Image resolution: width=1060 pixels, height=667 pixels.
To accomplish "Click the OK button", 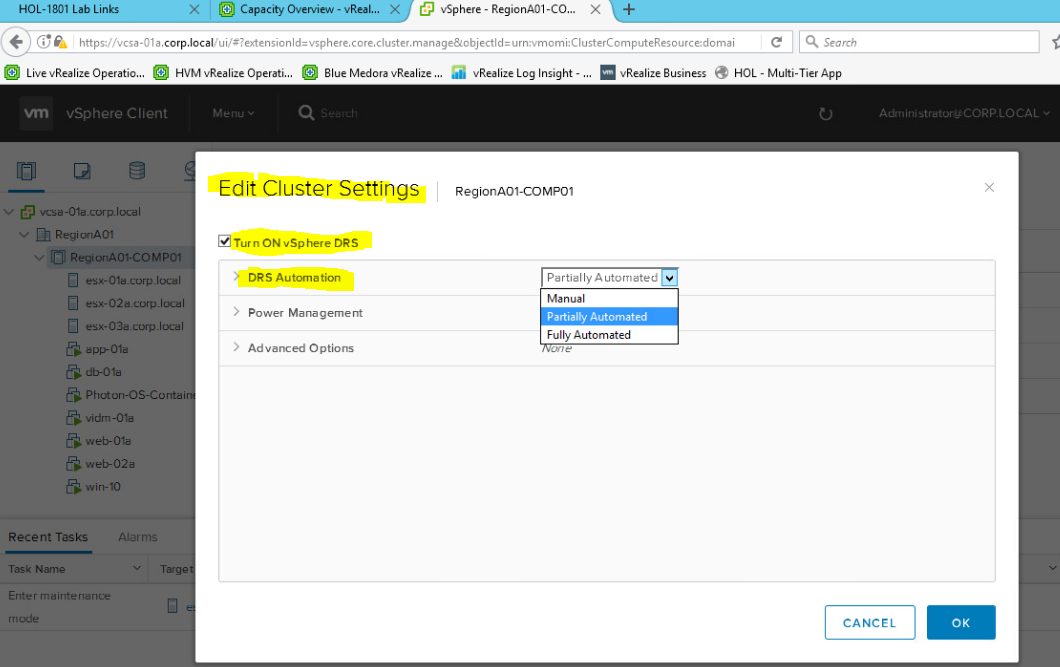I will click(961, 622).
